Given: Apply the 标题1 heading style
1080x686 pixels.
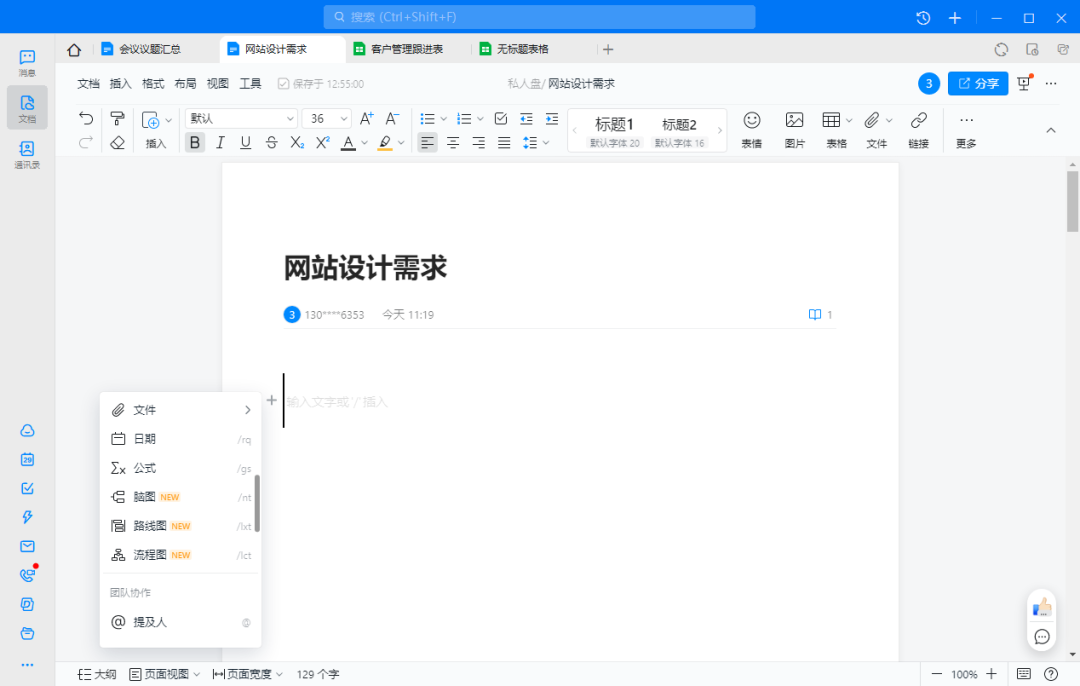Looking at the screenshot, I should 614,125.
